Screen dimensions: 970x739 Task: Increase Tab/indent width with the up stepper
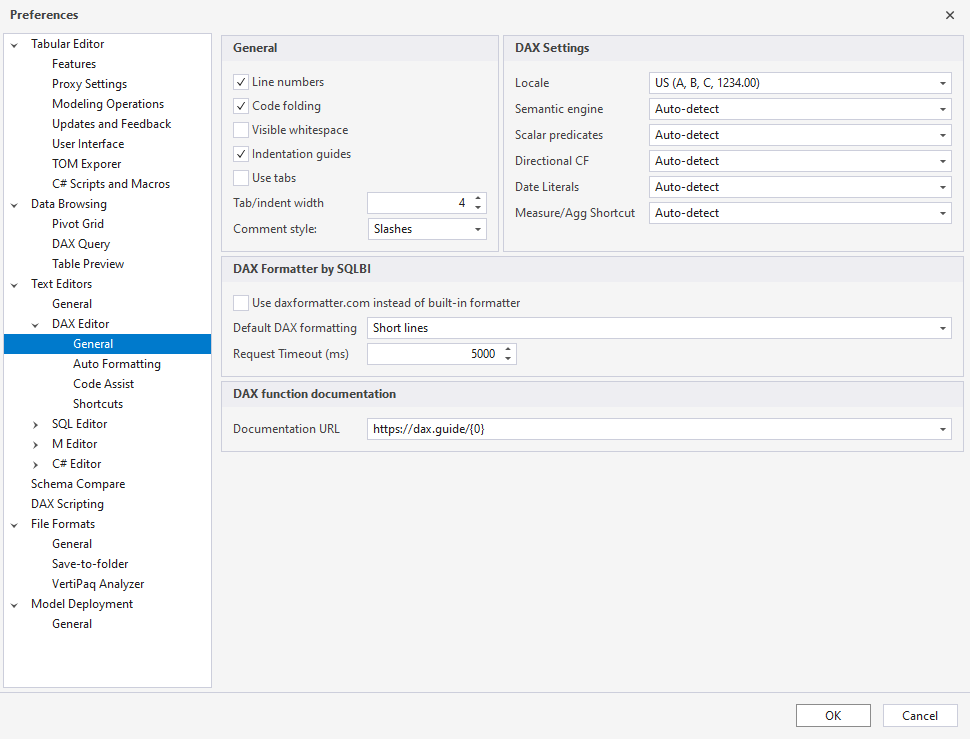tap(478, 198)
